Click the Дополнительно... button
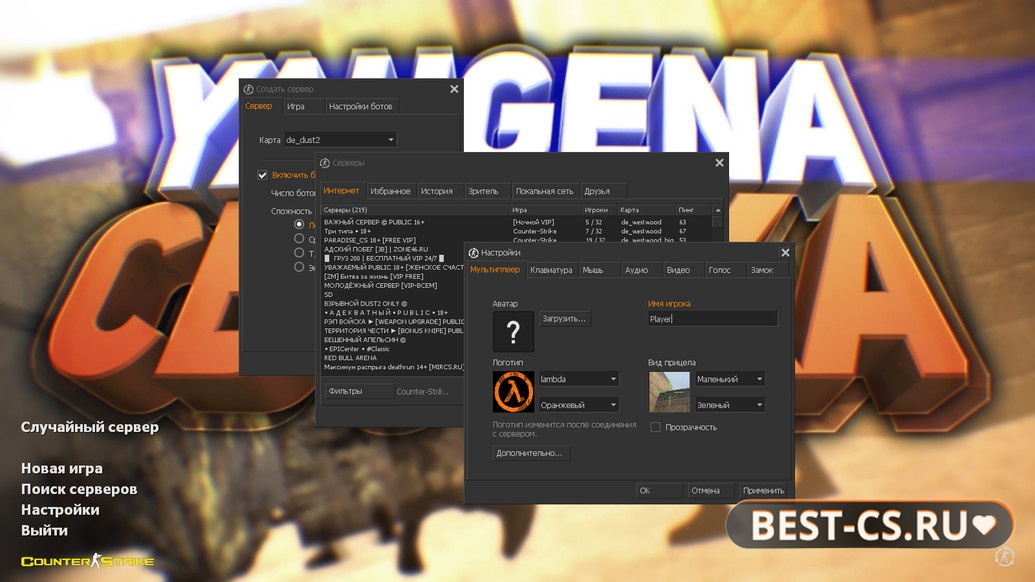The height and width of the screenshot is (582, 1035). [x=530, y=453]
